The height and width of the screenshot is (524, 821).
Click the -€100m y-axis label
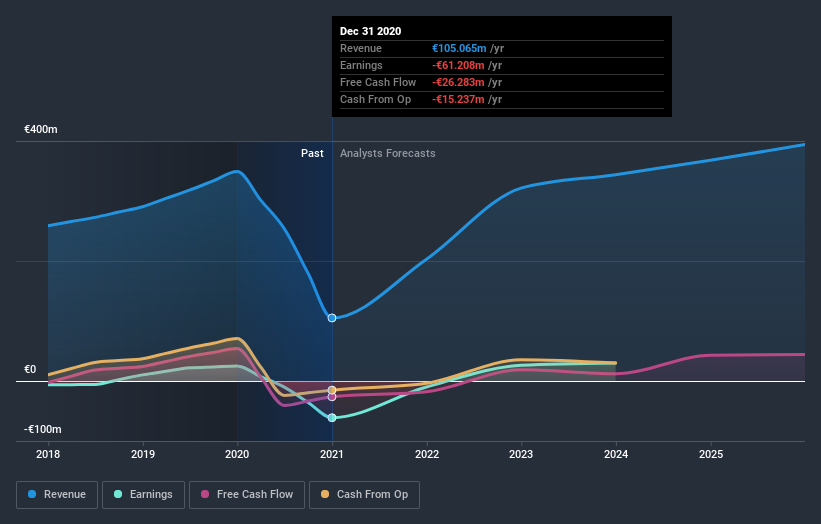click(x=42, y=429)
